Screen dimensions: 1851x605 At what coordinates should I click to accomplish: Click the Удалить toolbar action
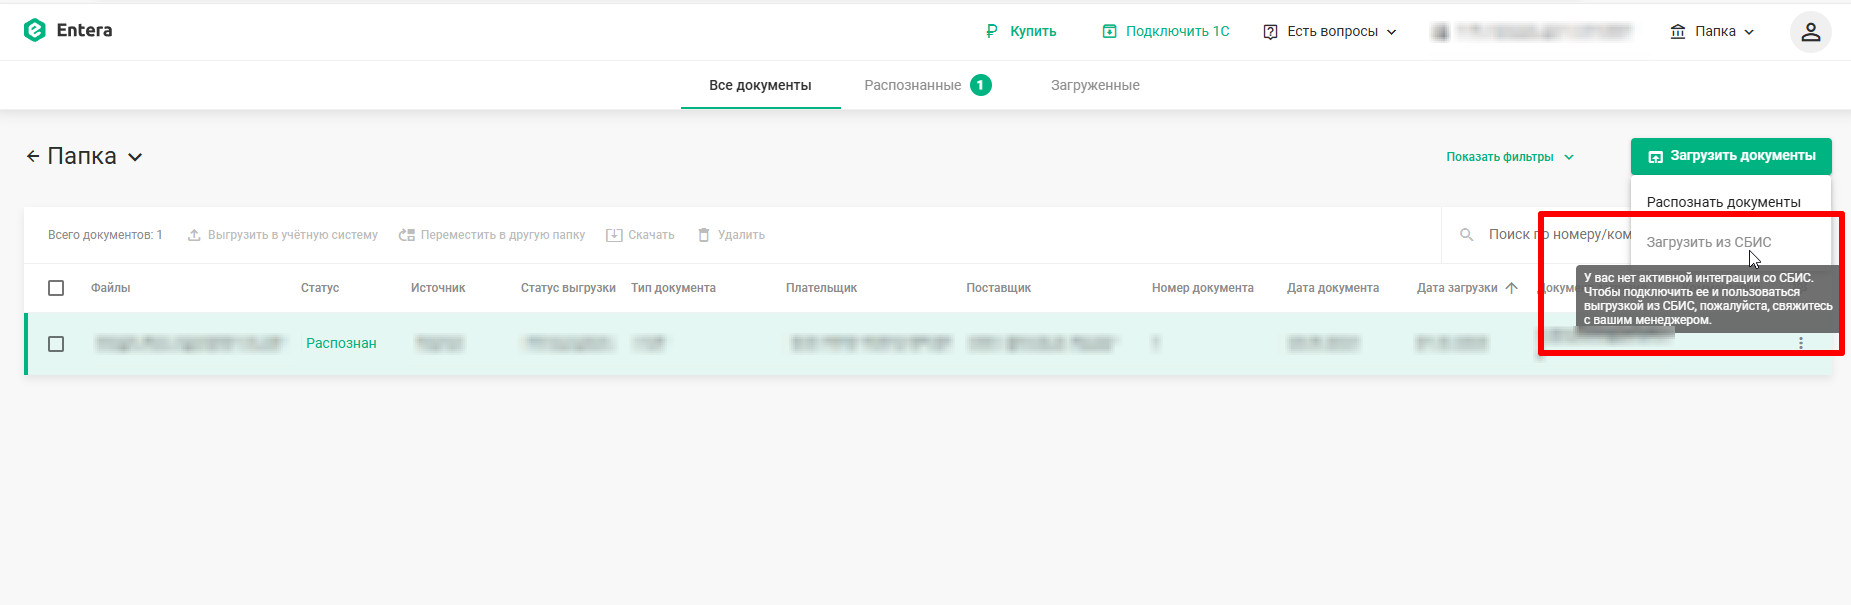(x=731, y=235)
